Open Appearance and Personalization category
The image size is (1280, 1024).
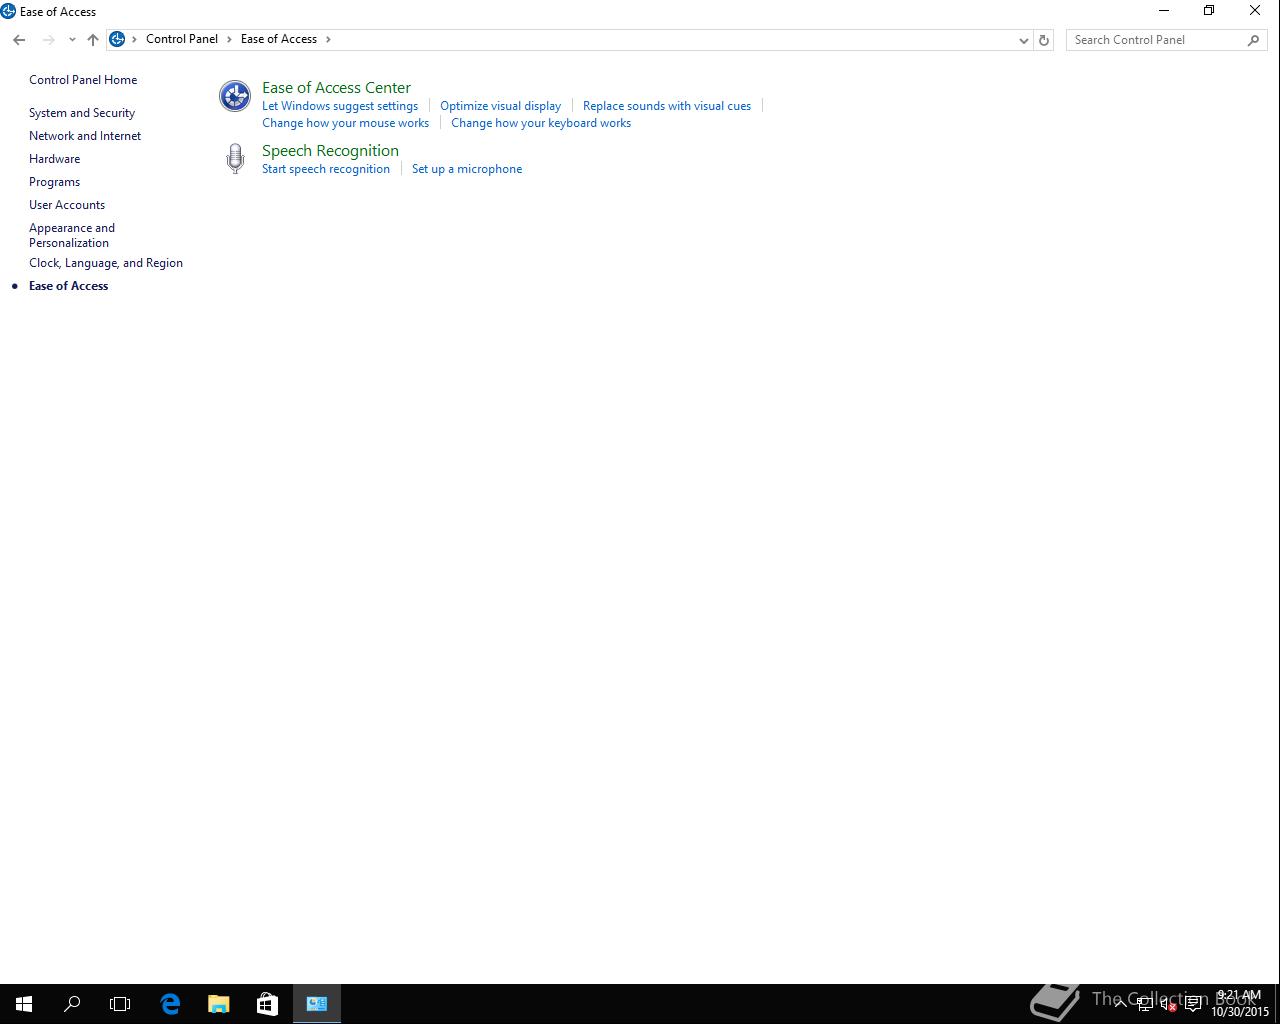pyautogui.click(x=72, y=235)
